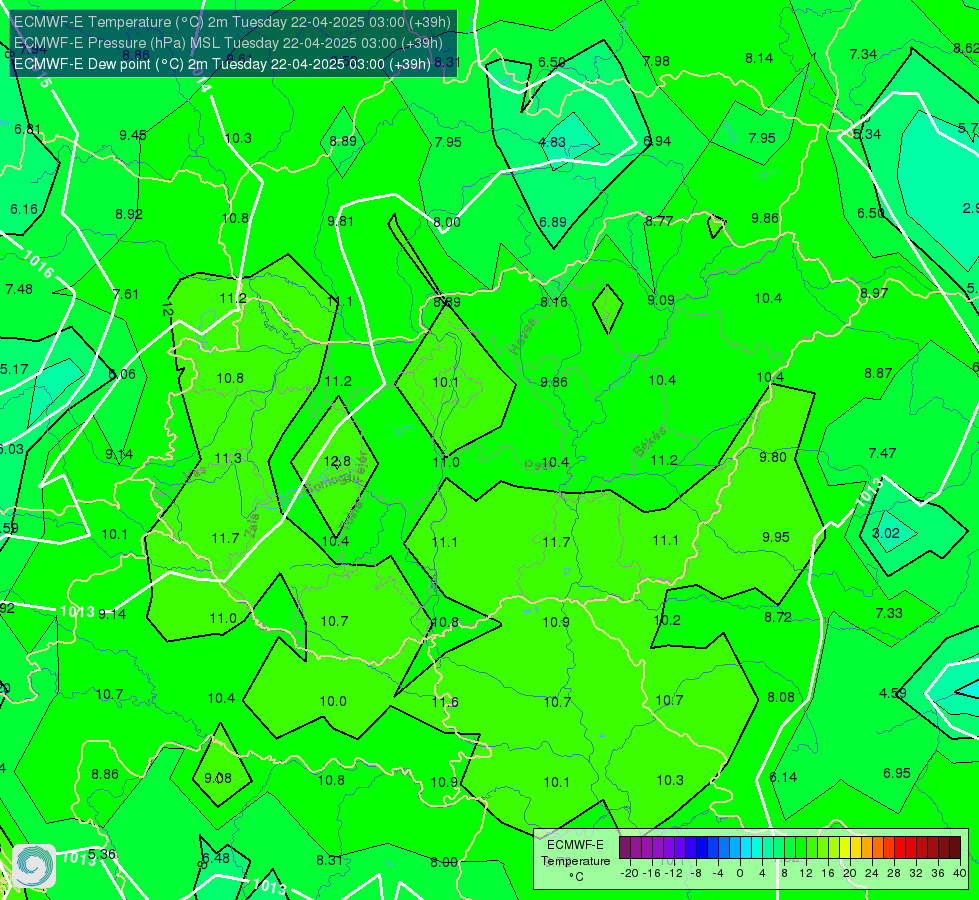
Task: Click the 3.02 temperature value
Action: tap(886, 533)
